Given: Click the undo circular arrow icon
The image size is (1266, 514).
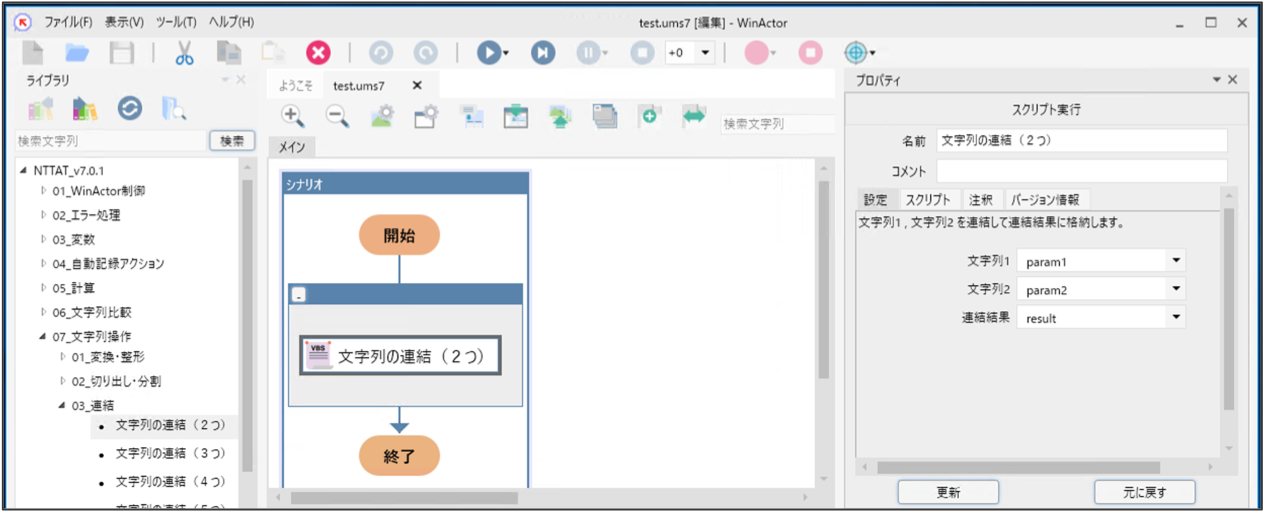Looking at the screenshot, I should (x=382, y=52).
